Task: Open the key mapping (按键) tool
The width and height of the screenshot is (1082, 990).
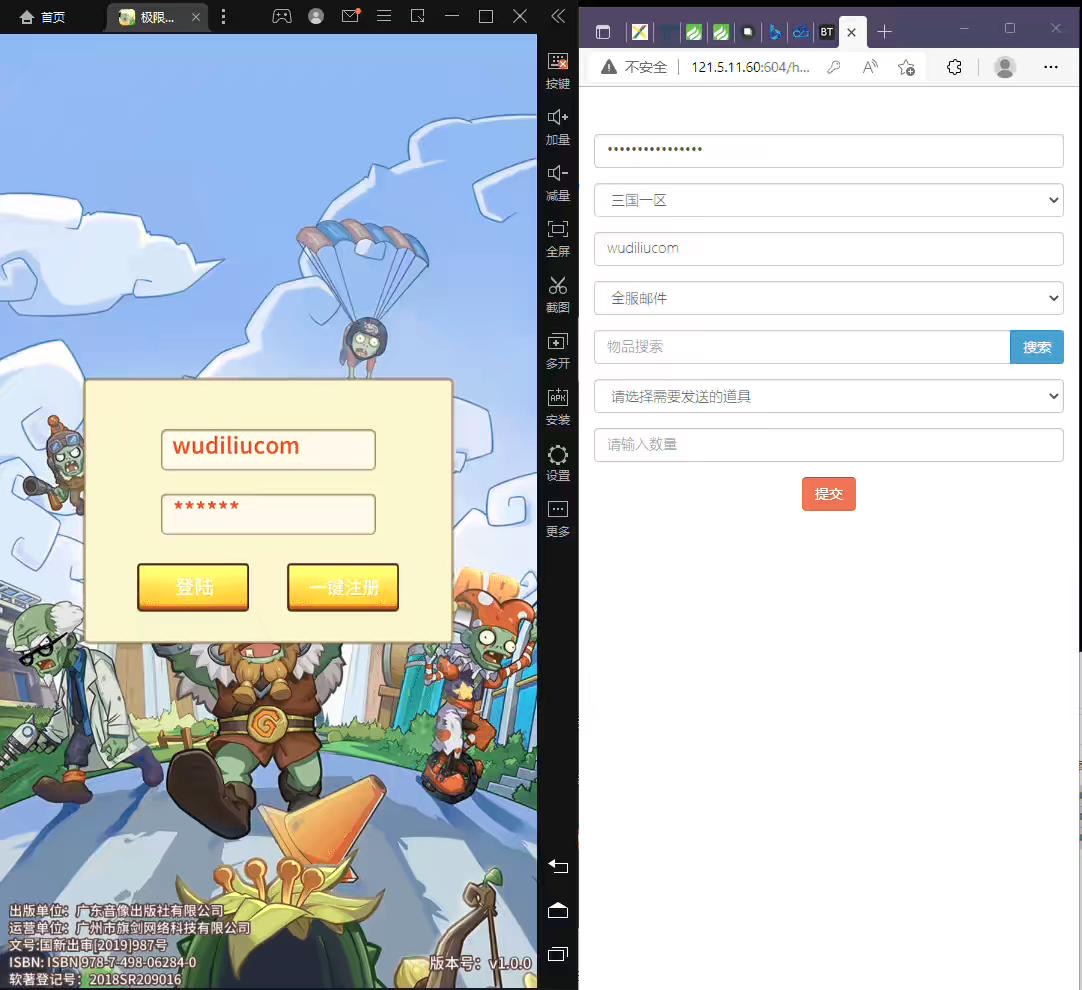Action: coord(558,70)
